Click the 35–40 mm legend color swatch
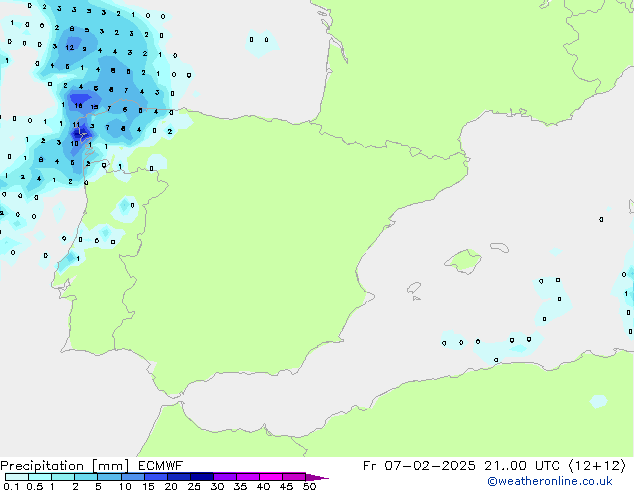 (x=248, y=477)
